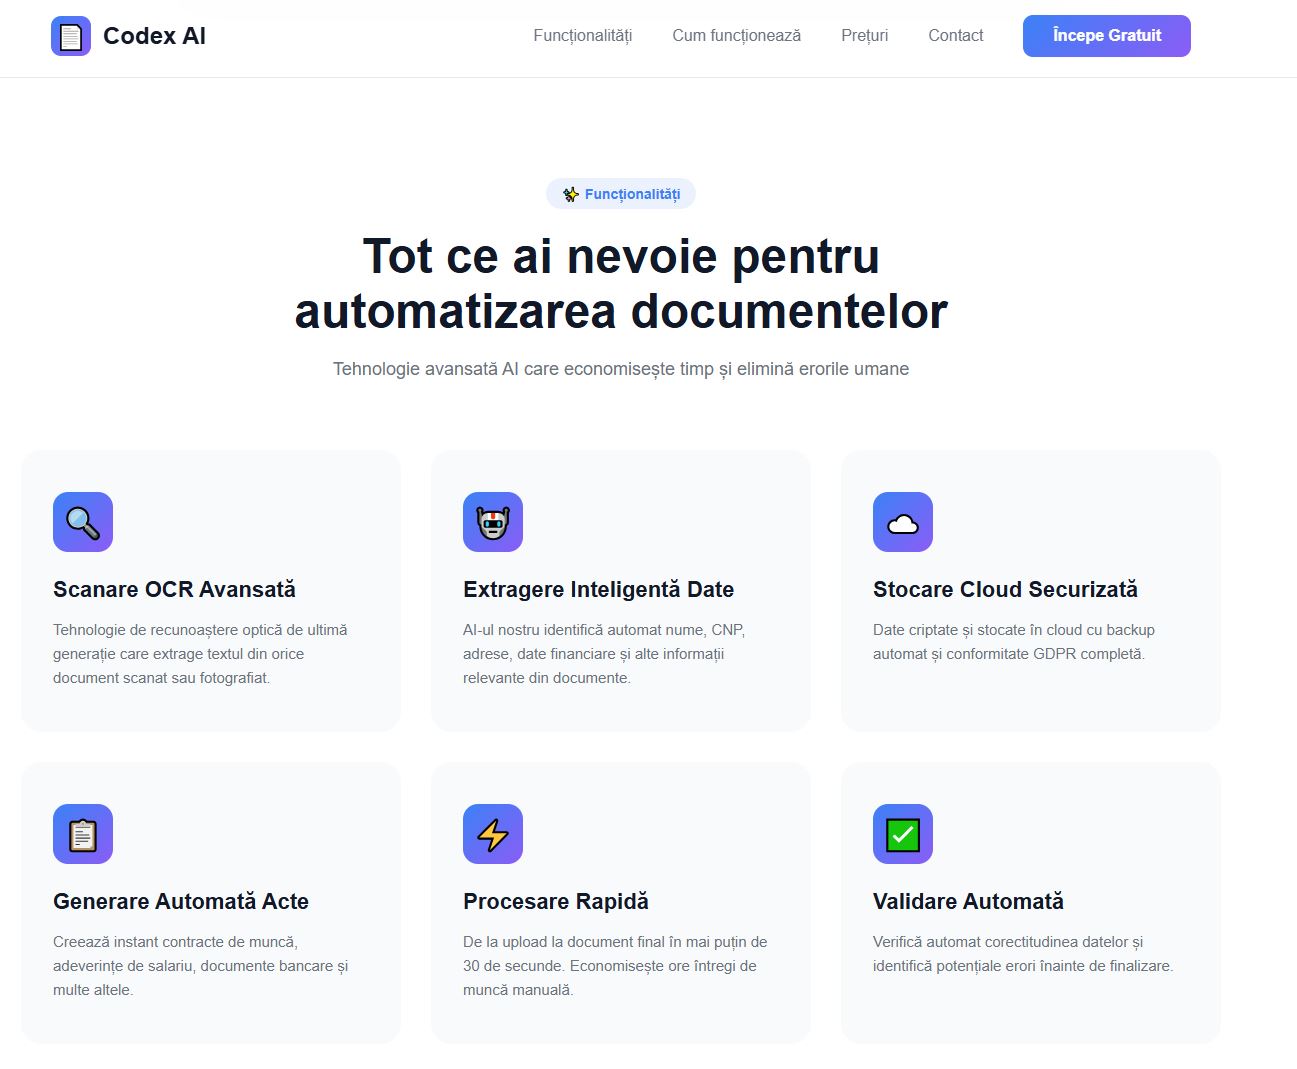
Task: Click the clipboard document generation icon
Action: pos(83,834)
